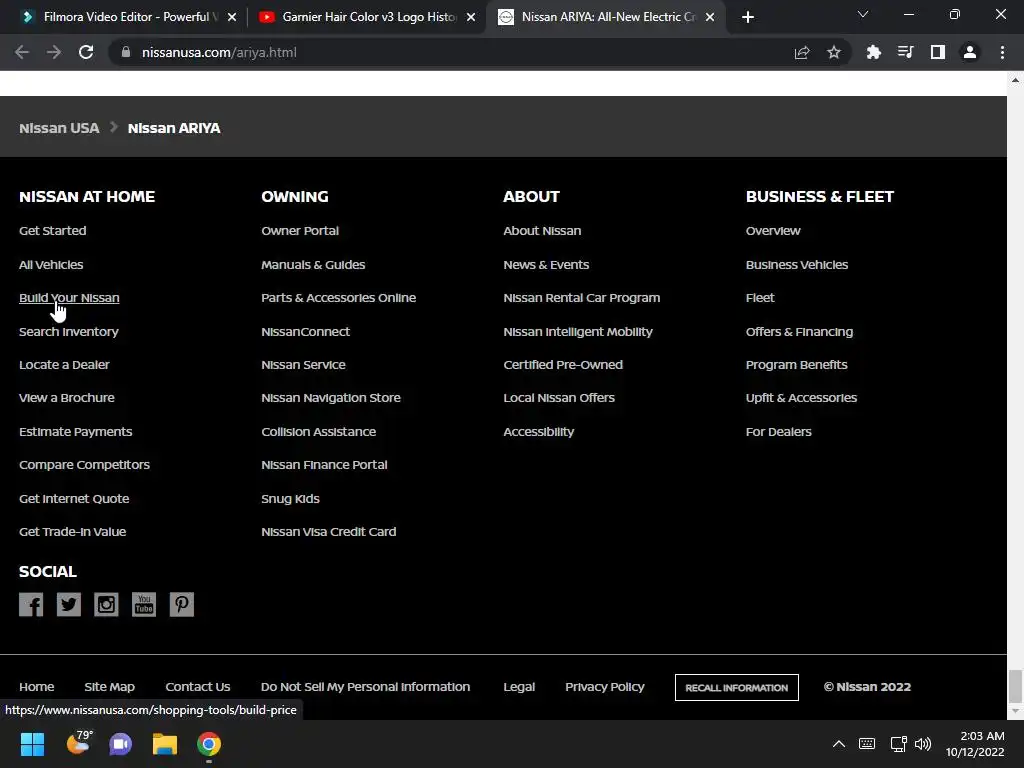Click the page vertical scrollbar thumb
1024x768 pixels.
1015,686
